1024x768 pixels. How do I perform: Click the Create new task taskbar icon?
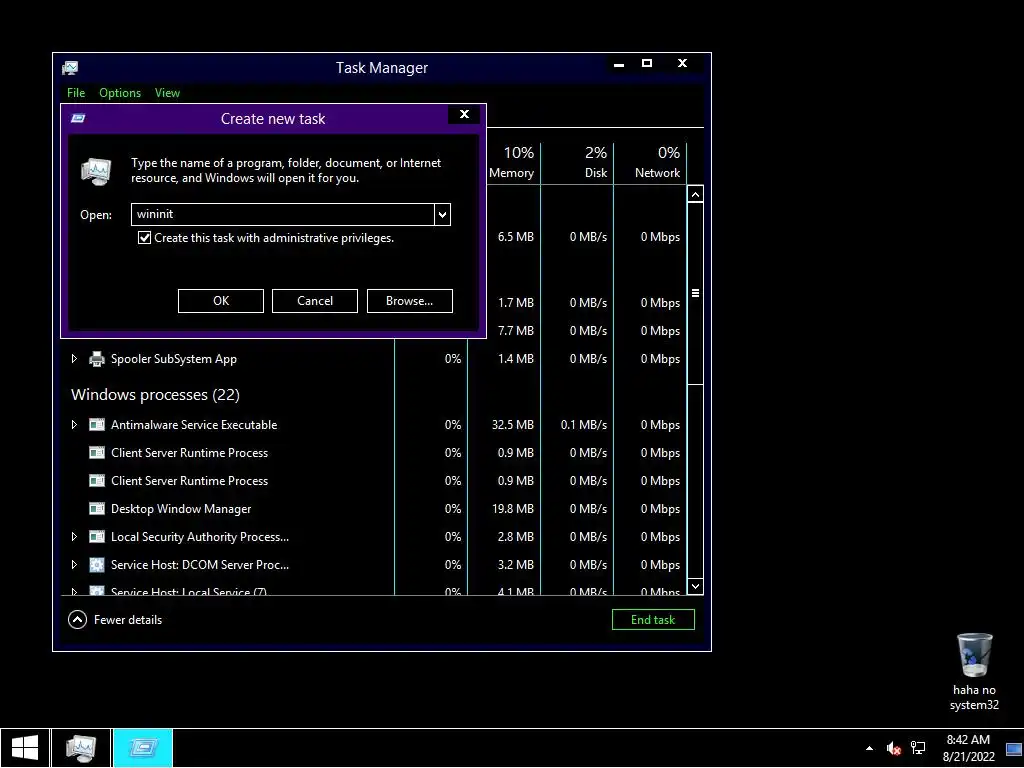(143, 748)
